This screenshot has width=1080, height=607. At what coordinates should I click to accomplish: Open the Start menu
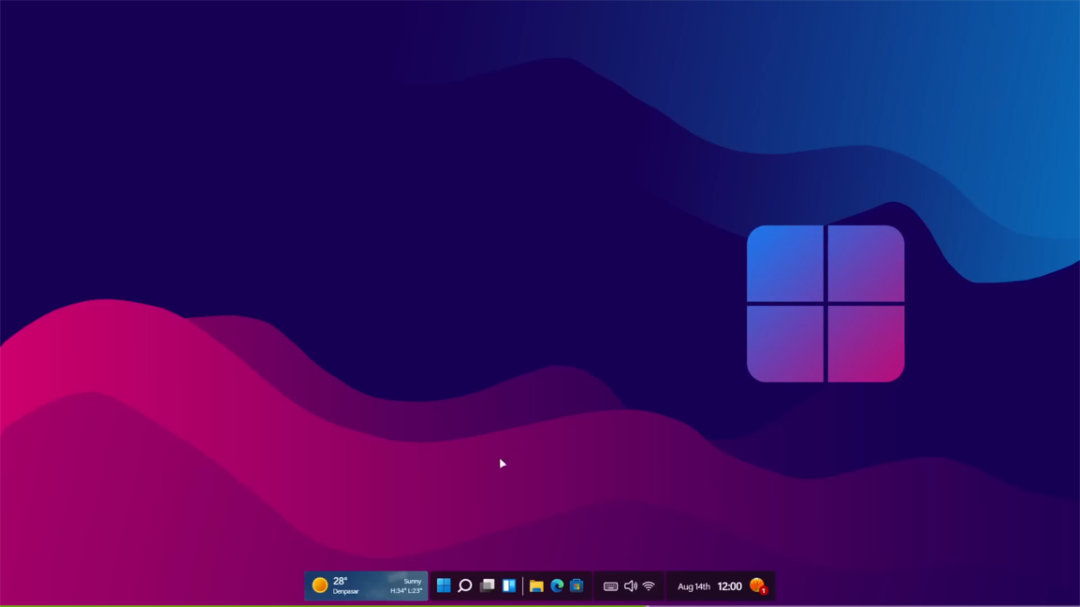pyautogui.click(x=443, y=586)
